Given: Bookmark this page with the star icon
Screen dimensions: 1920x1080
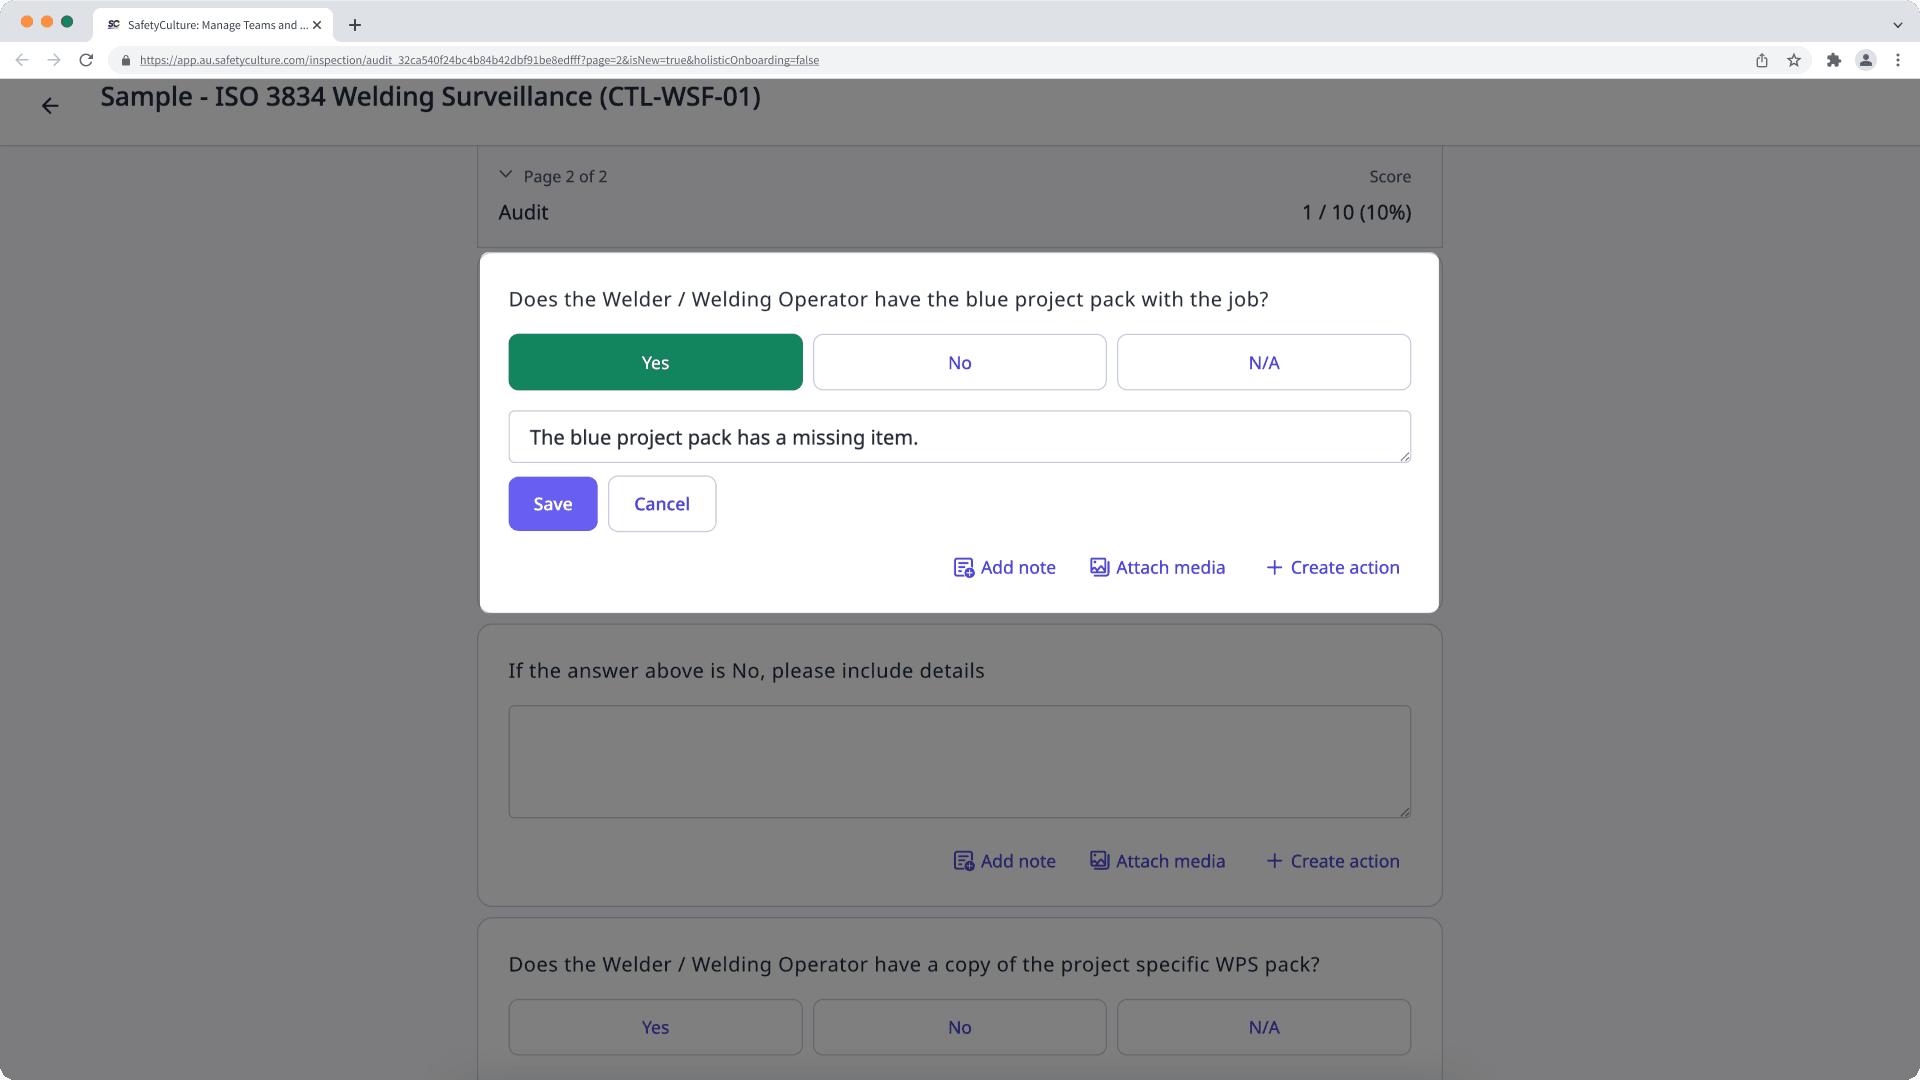Looking at the screenshot, I should click(x=1795, y=60).
